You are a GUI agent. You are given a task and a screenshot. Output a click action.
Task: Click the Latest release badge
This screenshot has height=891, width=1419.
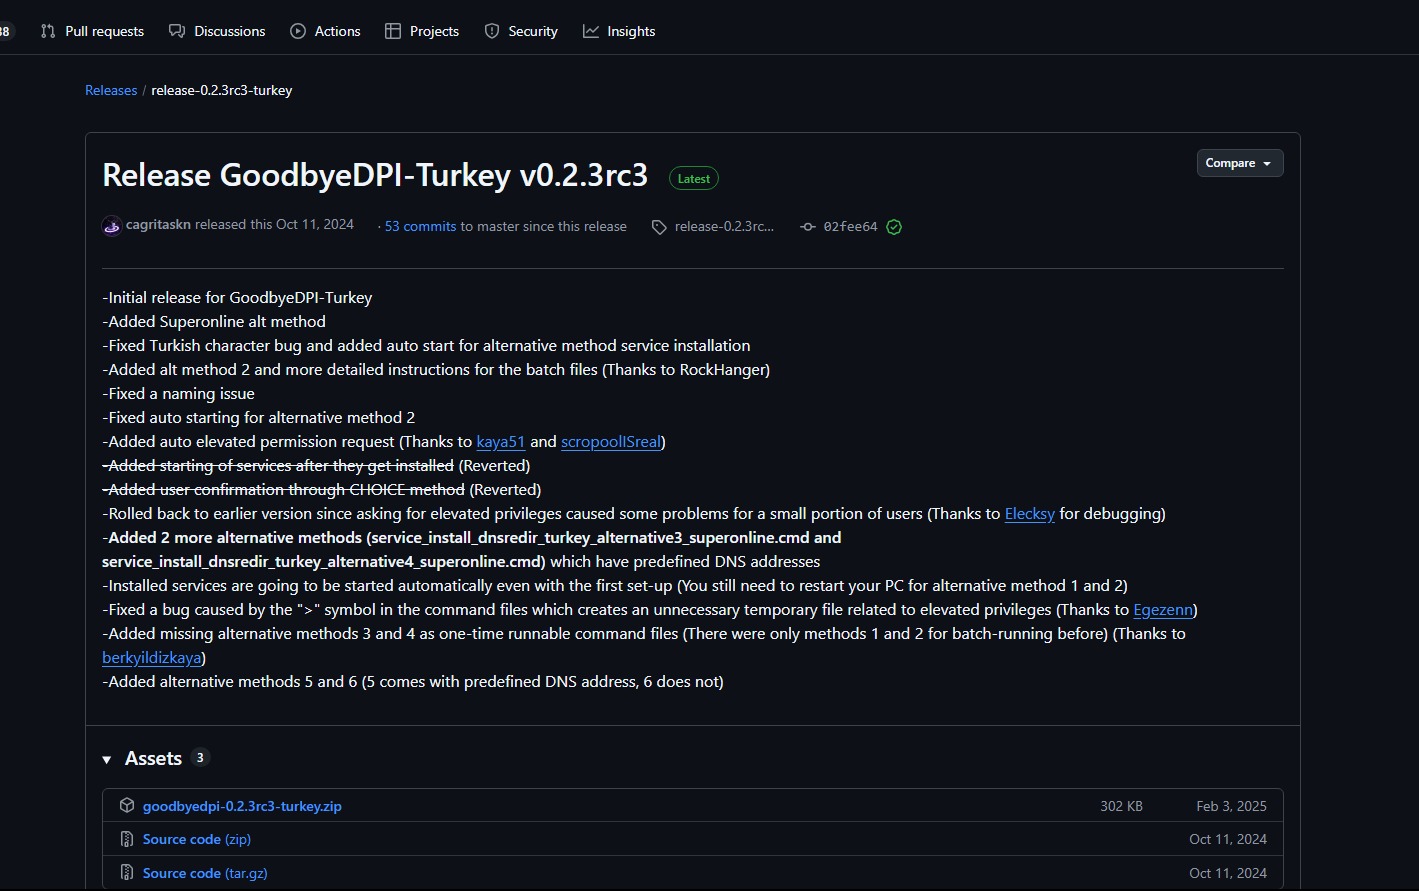click(x=694, y=179)
